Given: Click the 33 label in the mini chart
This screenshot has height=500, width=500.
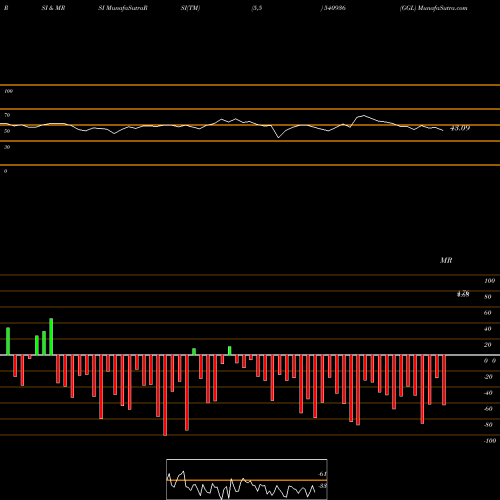Looking at the screenshot, I should (322, 486).
